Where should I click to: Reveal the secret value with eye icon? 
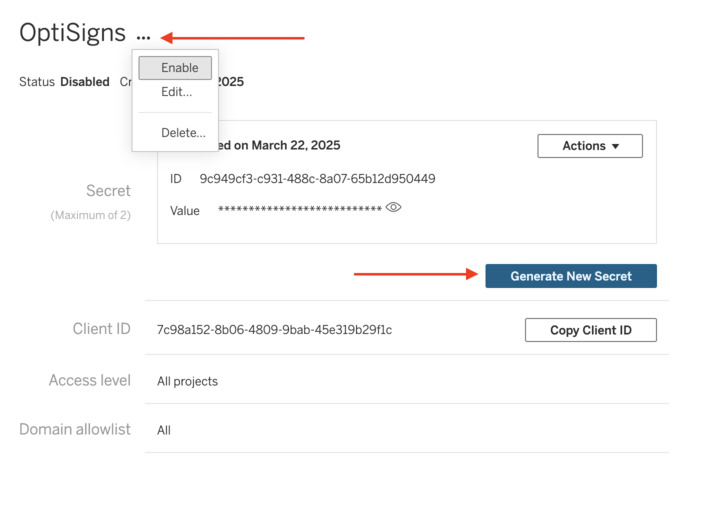click(x=393, y=207)
